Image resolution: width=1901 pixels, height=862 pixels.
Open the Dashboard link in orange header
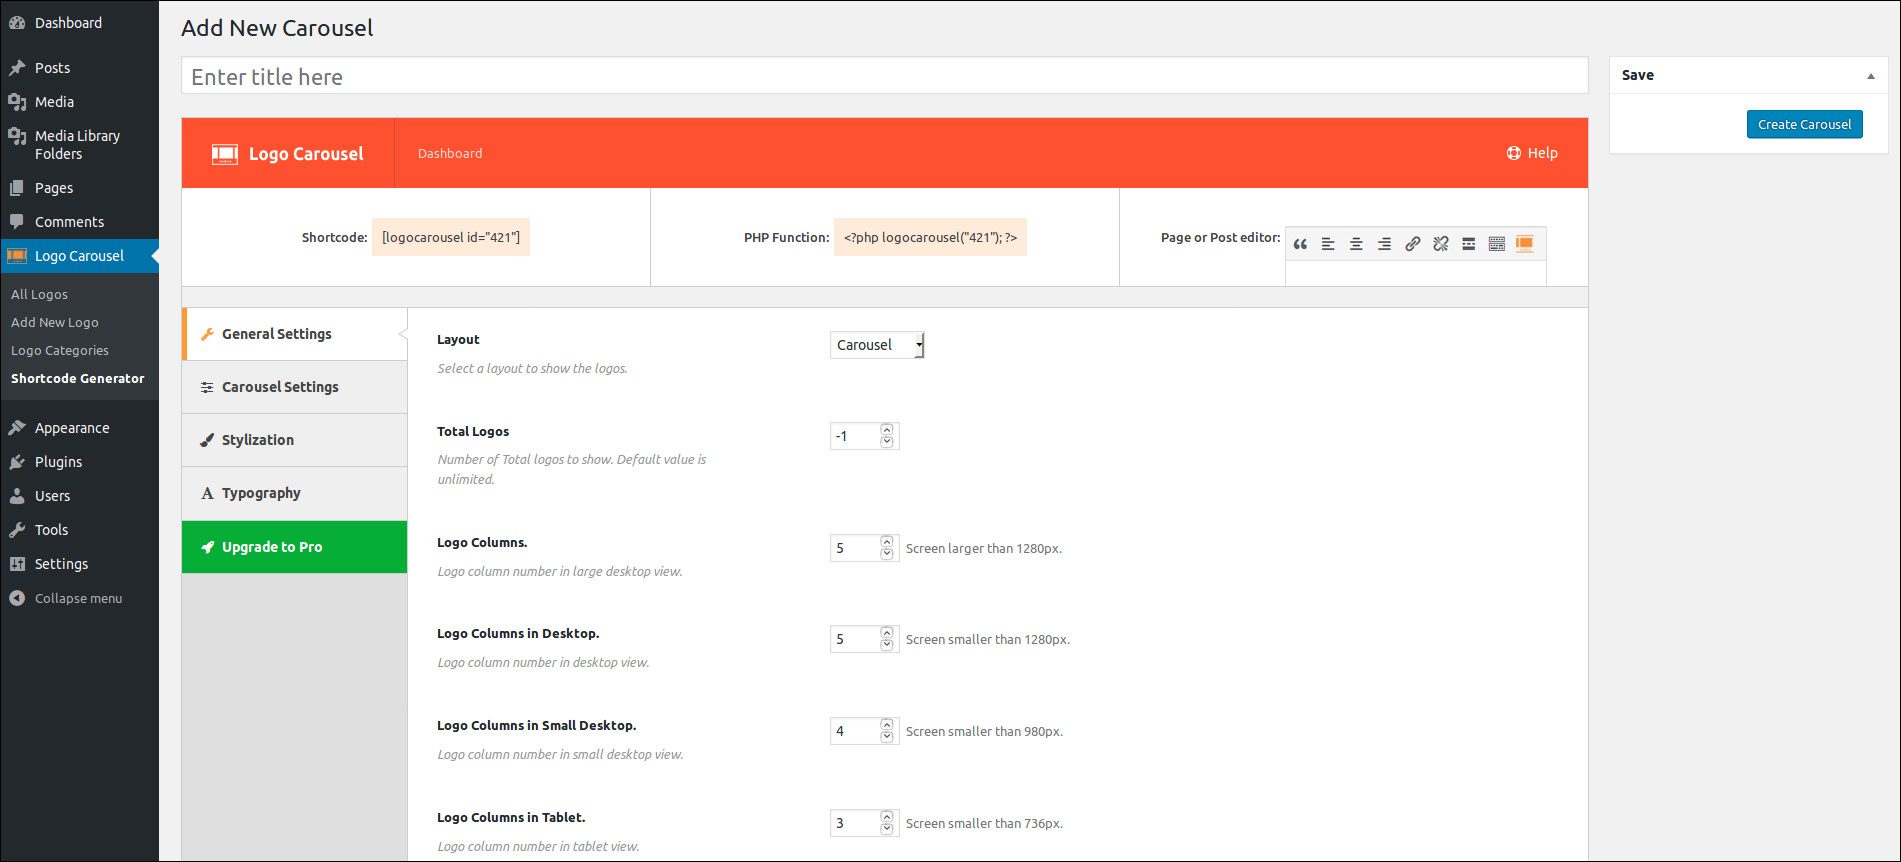coord(450,153)
